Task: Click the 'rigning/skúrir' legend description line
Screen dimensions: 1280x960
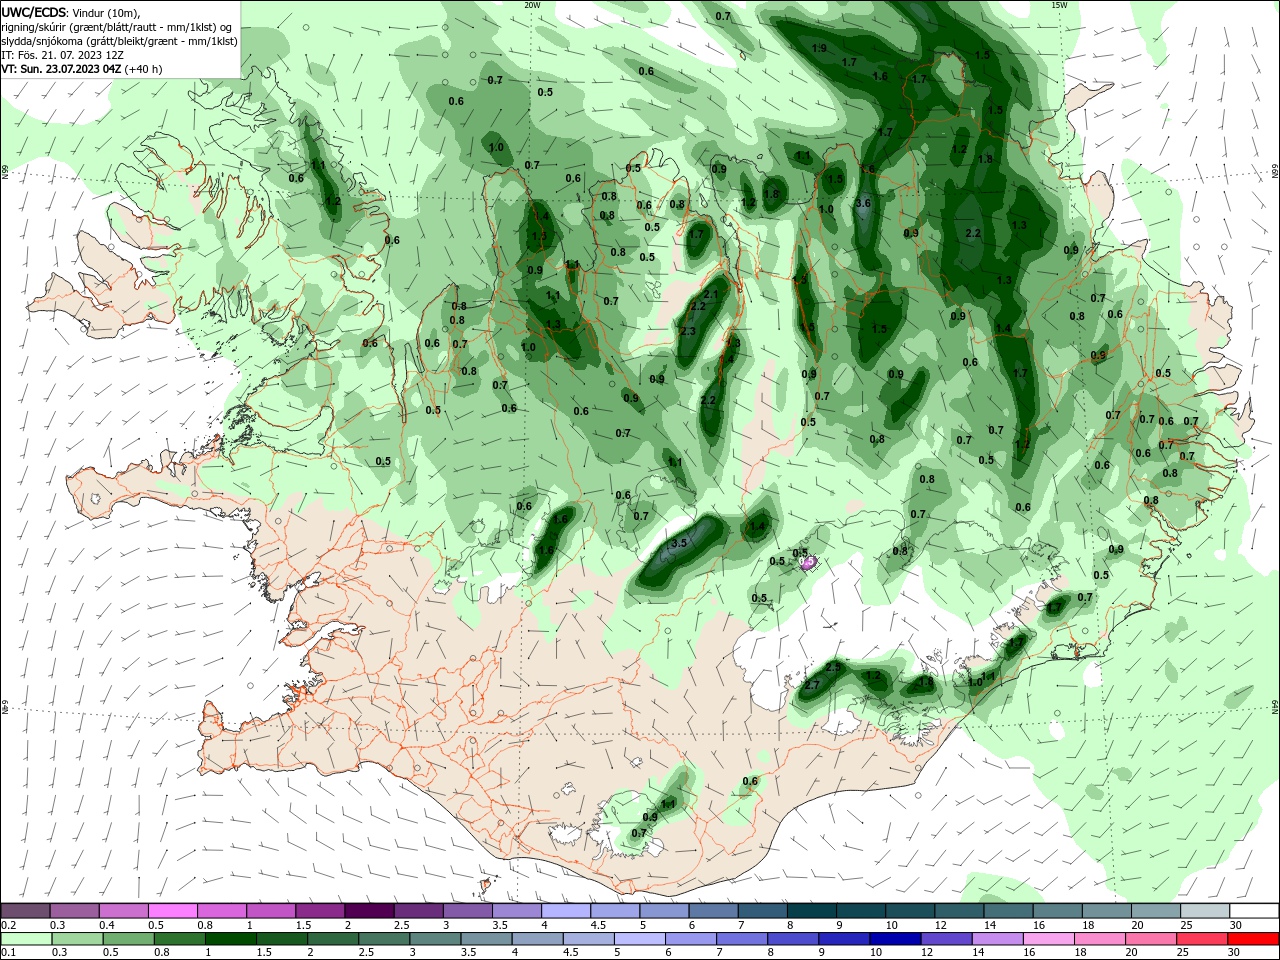Action: pyautogui.click(x=116, y=27)
